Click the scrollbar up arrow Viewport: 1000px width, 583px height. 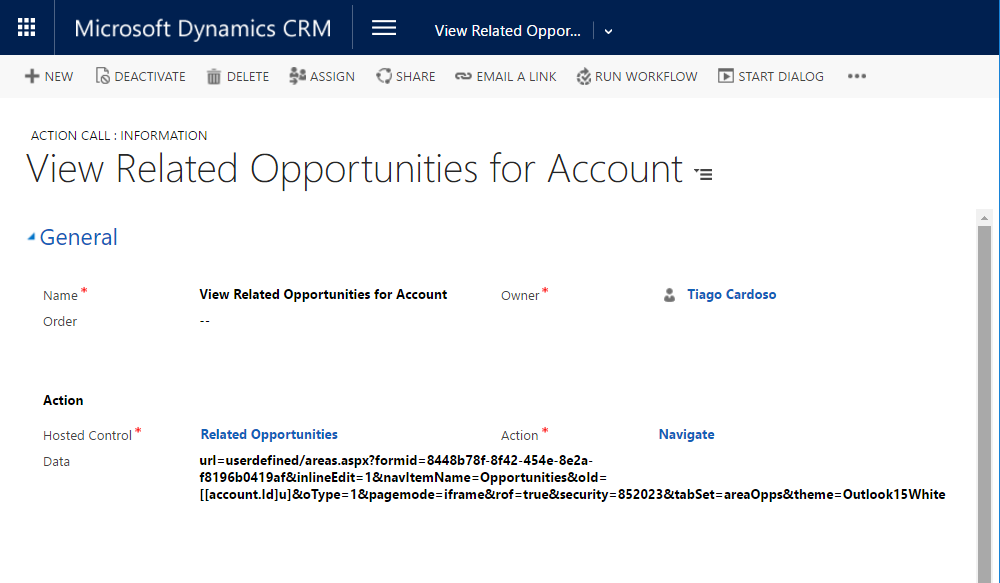click(x=985, y=217)
